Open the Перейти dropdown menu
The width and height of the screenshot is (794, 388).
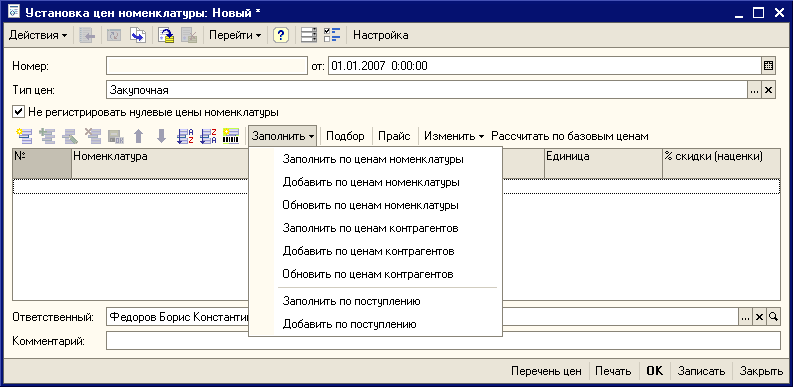click(235, 35)
